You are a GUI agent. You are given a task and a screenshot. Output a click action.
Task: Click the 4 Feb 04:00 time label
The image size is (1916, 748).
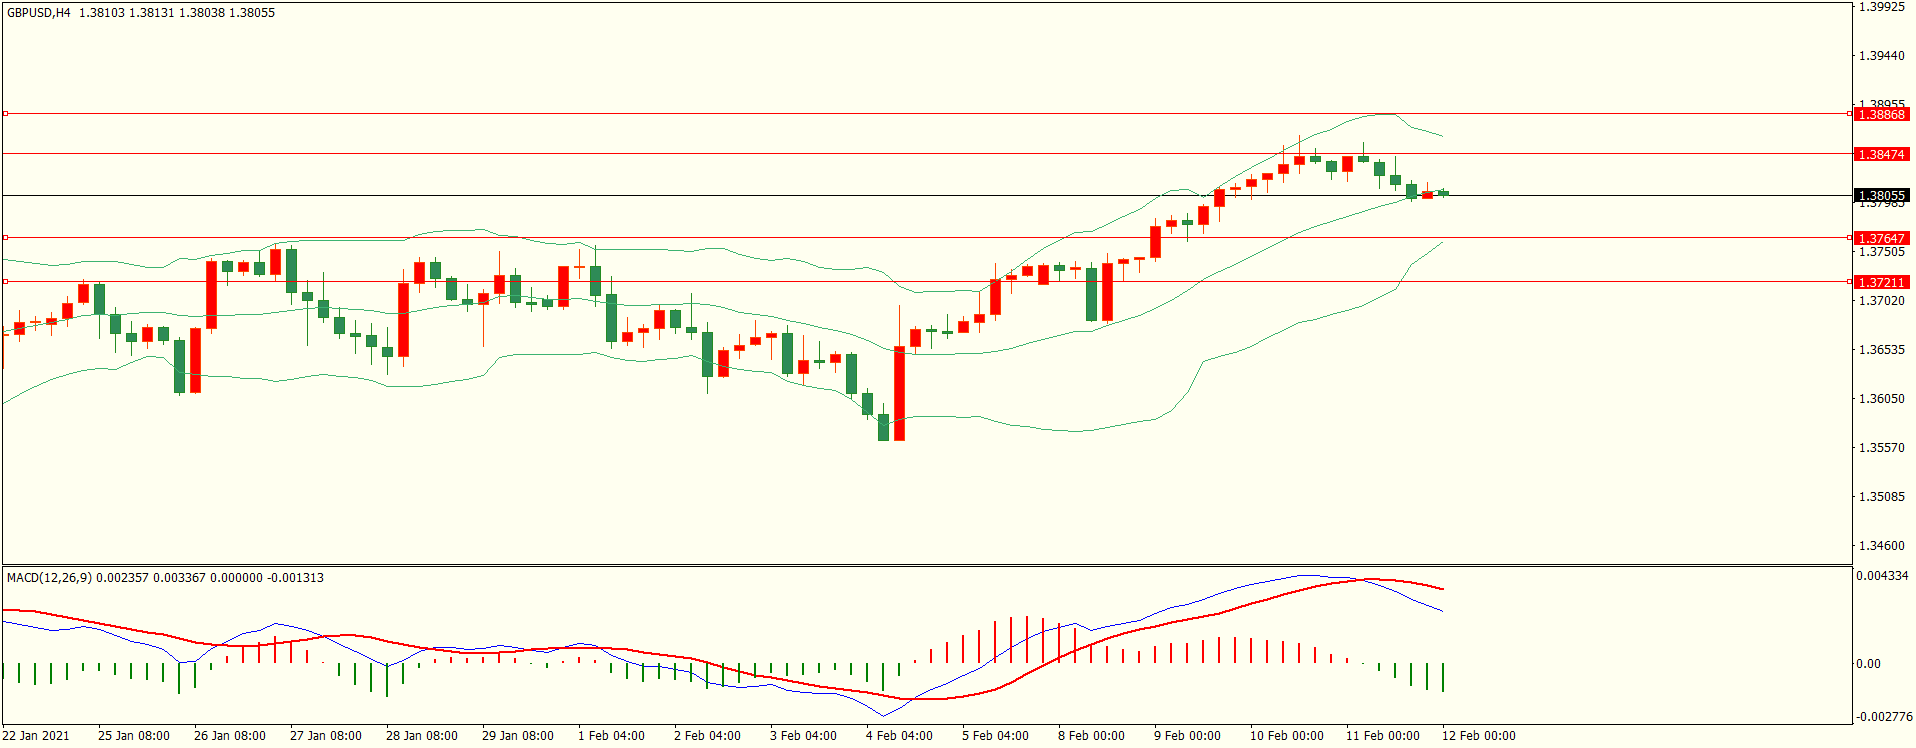click(899, 736)
